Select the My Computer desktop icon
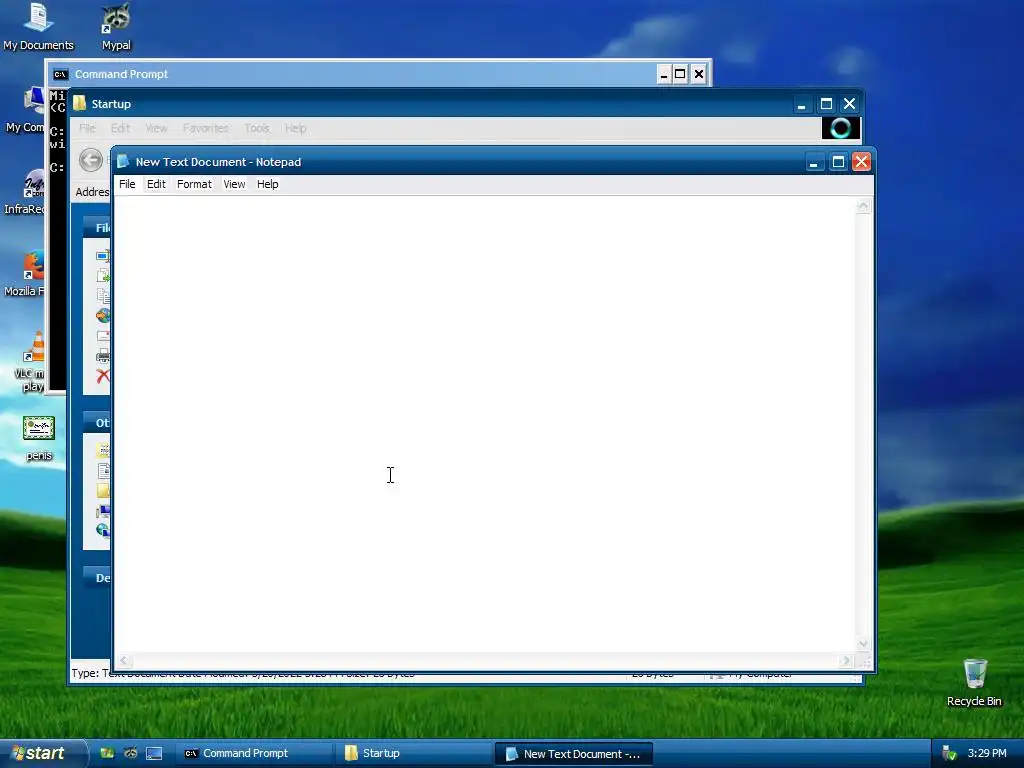Image resolution: width=1024 pixels, height=768 pixels. click(x=26, y=110)
